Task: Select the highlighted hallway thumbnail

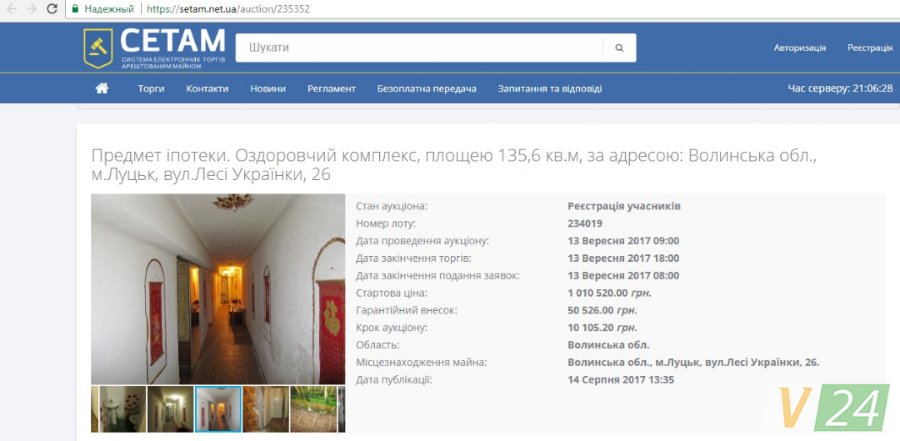Action: [218, 409]
